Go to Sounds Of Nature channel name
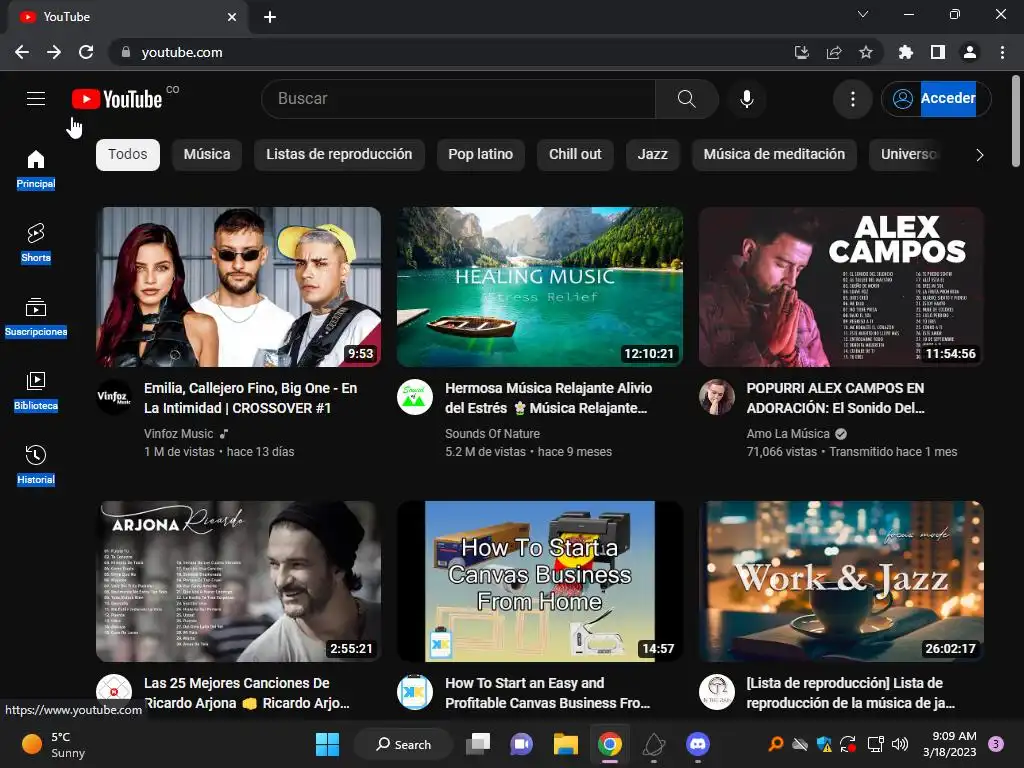 [x=492, y=434]
